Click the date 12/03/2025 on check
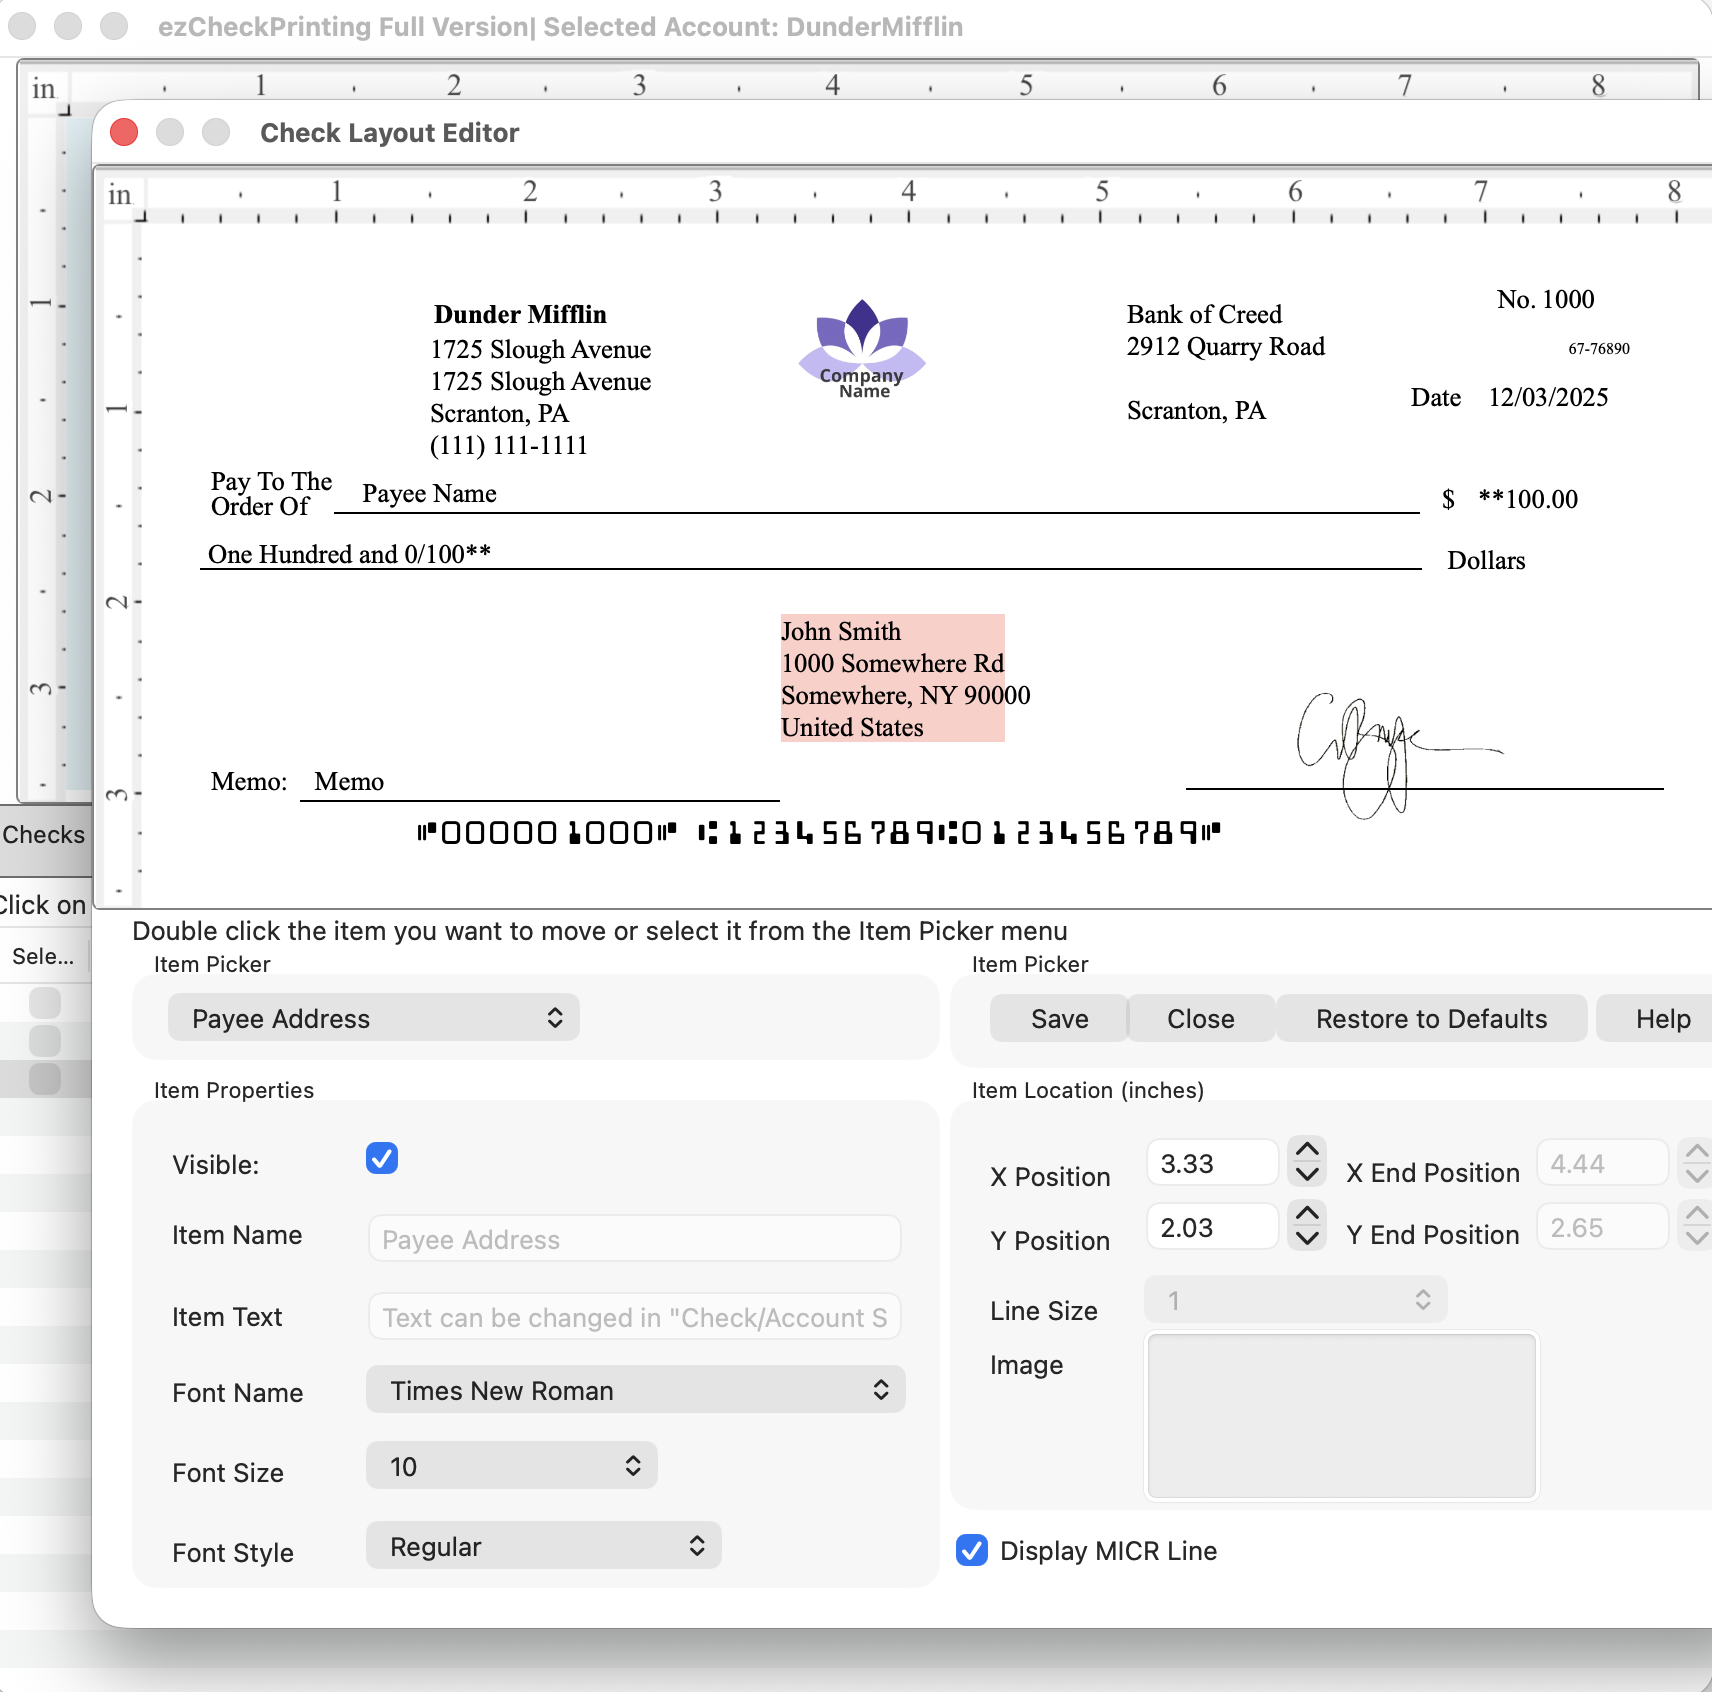 [1548, 397]
